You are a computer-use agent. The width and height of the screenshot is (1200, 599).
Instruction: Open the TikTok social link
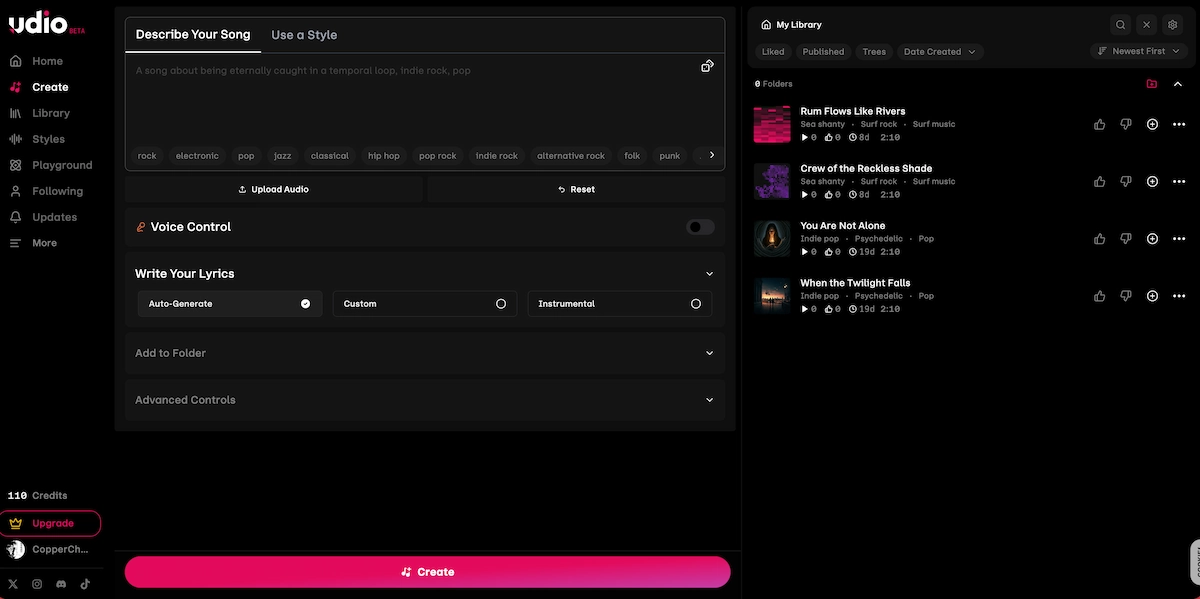[85, 584]
